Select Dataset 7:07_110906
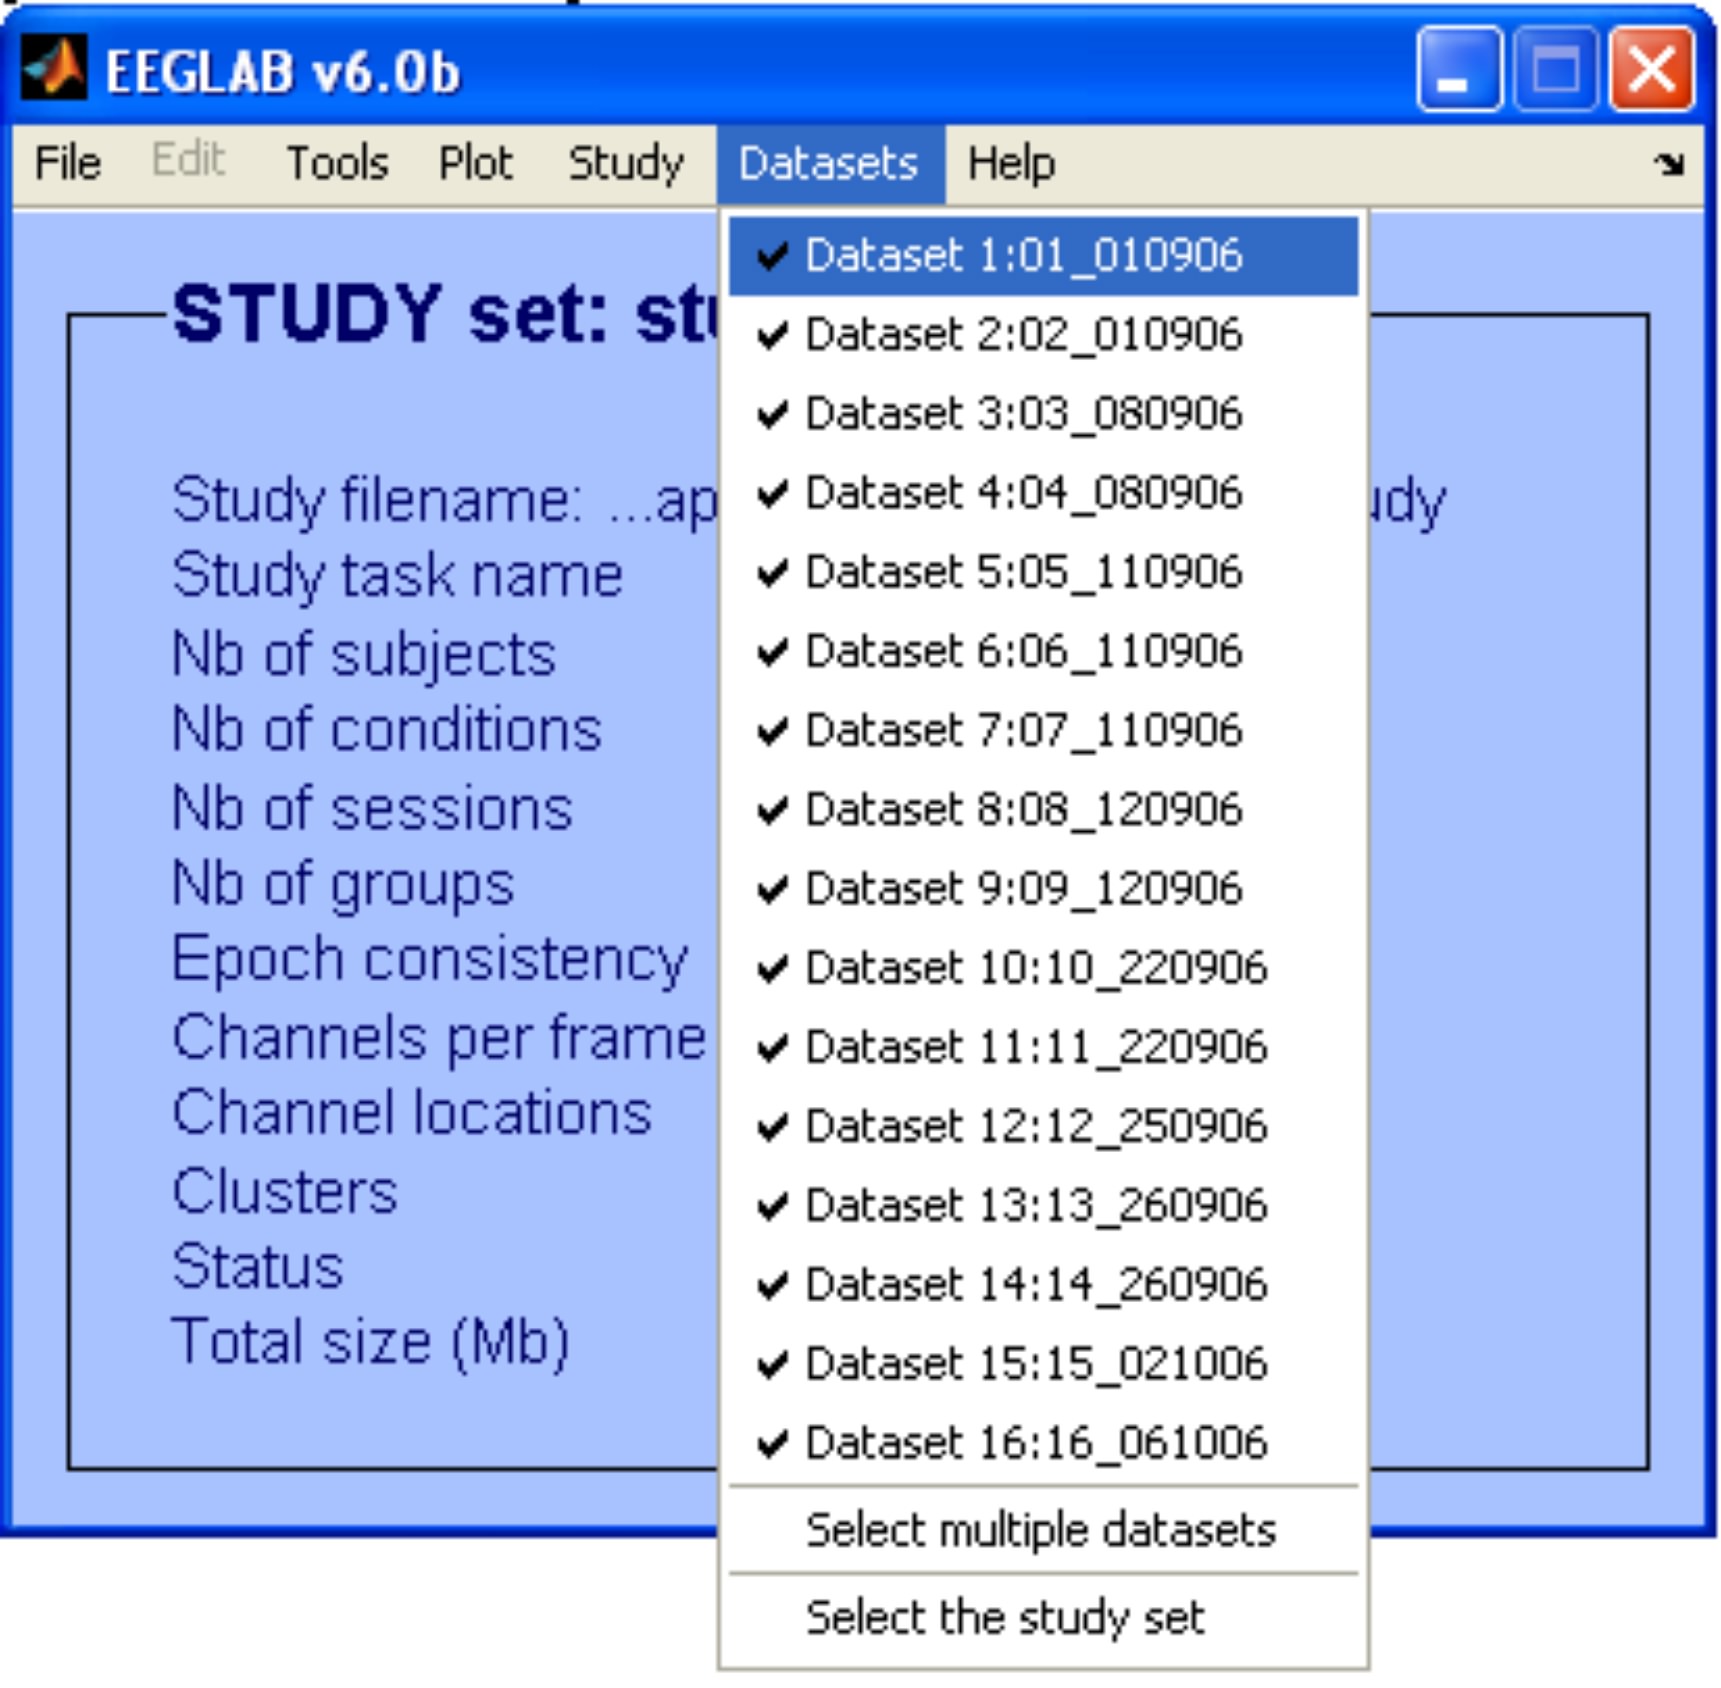Image resolution: width=1721 pixels, height=1688 pixels. [1043, 730]
